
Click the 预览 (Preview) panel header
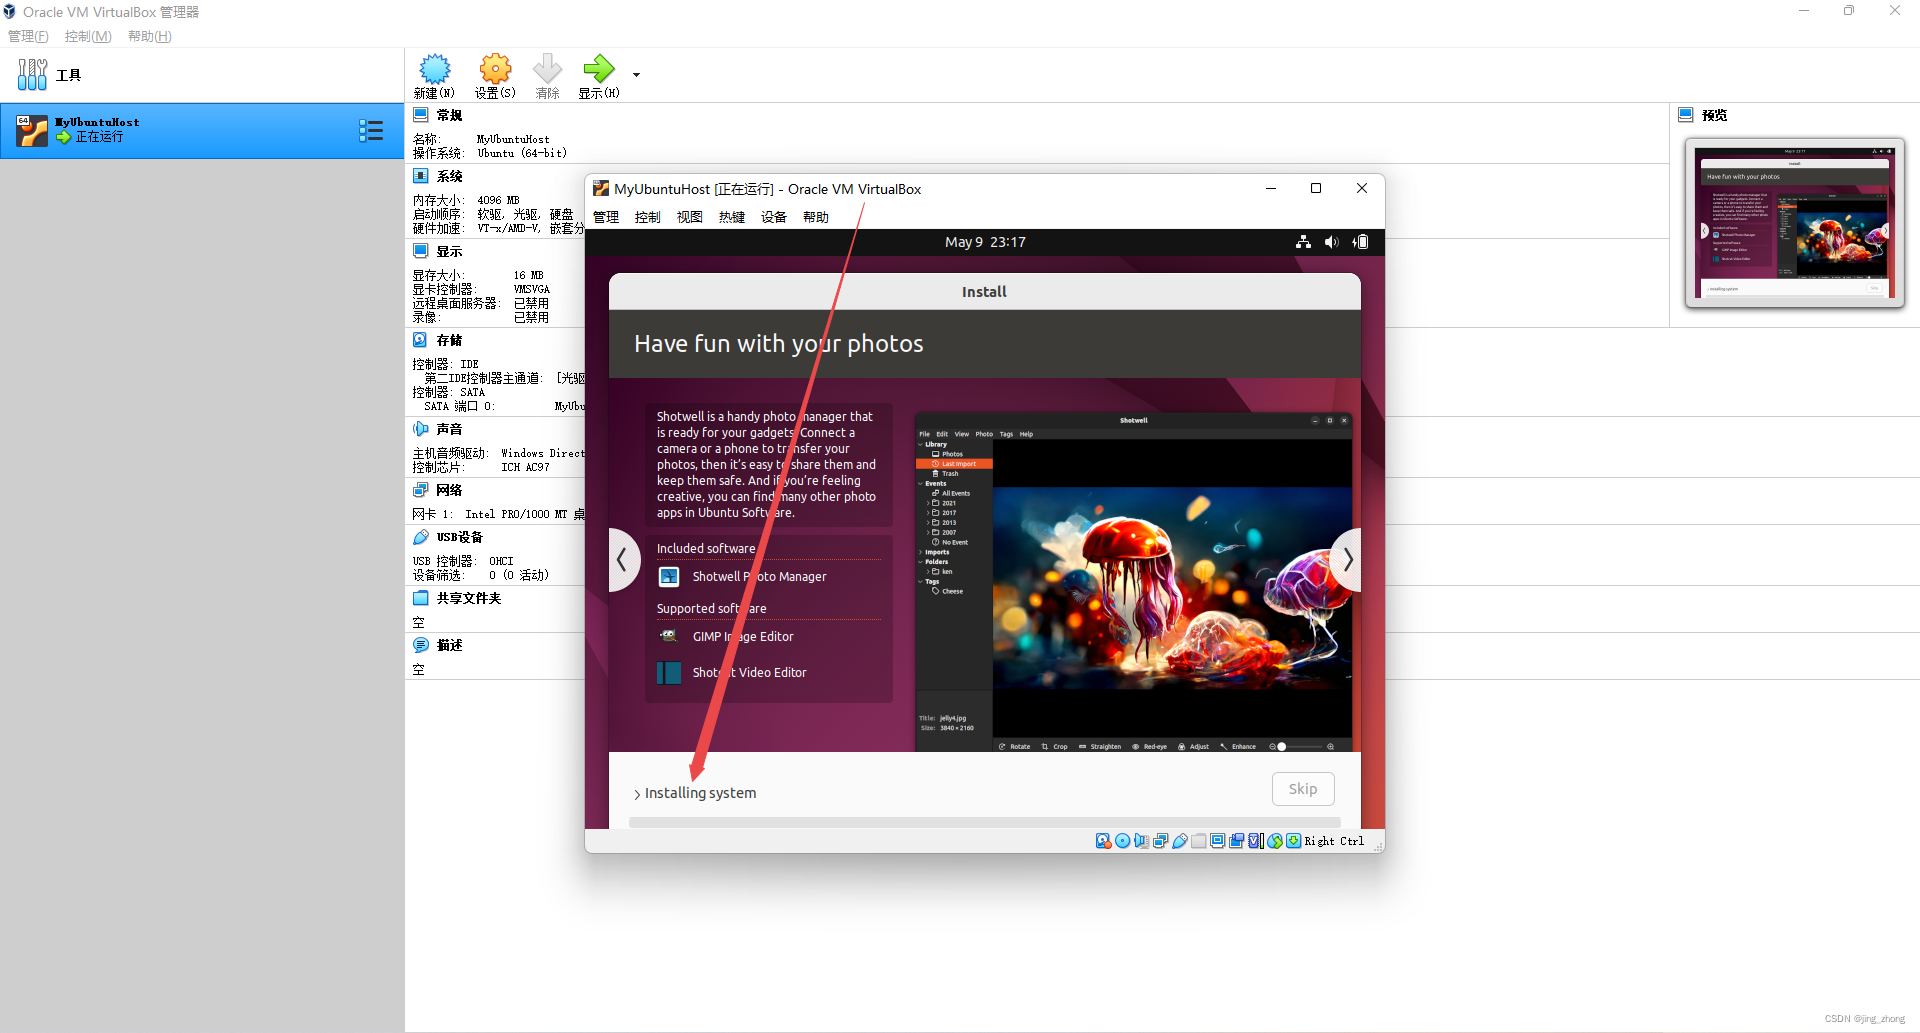[1714, 115]
